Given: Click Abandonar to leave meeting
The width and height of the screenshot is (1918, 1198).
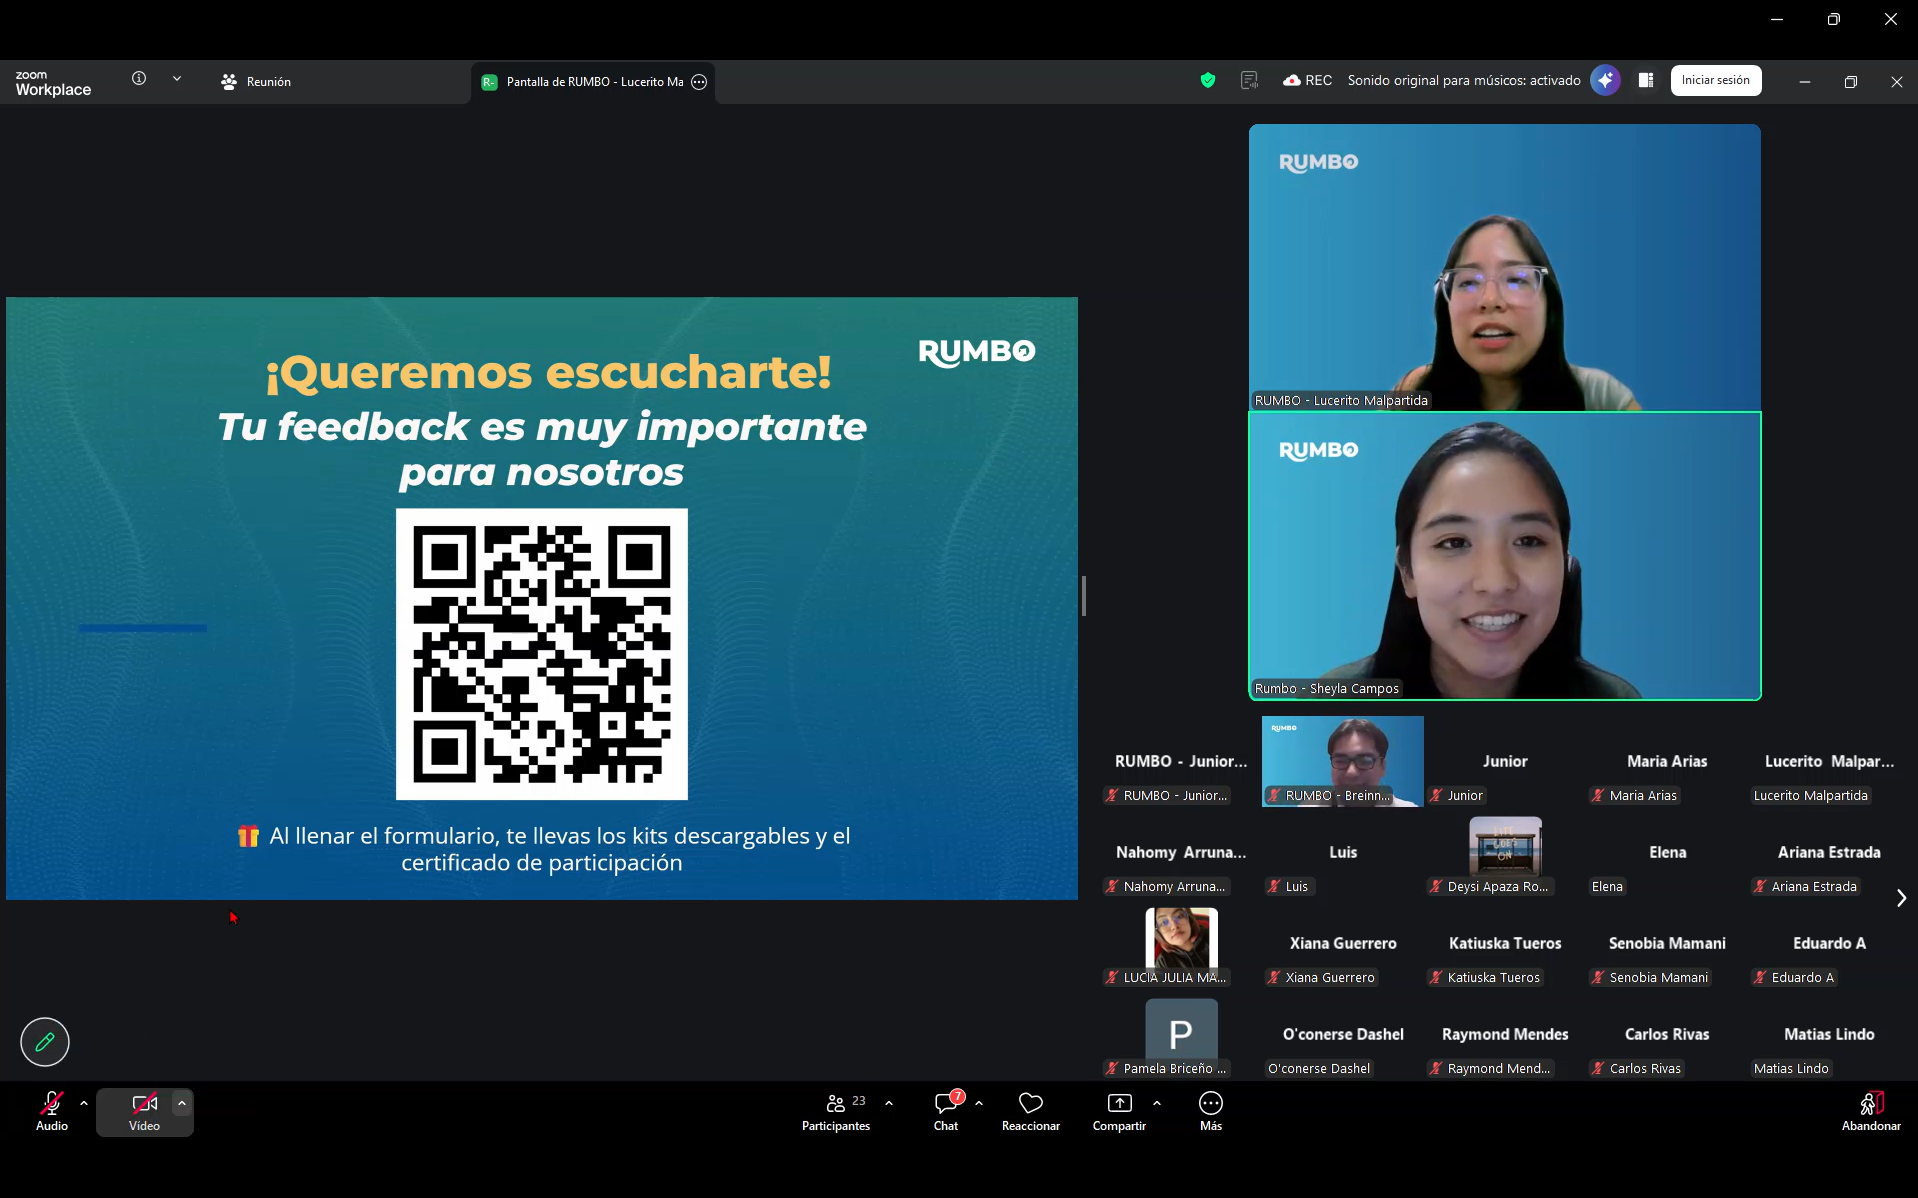Looking at the screenshot, I should [x=1871, y=1112].
